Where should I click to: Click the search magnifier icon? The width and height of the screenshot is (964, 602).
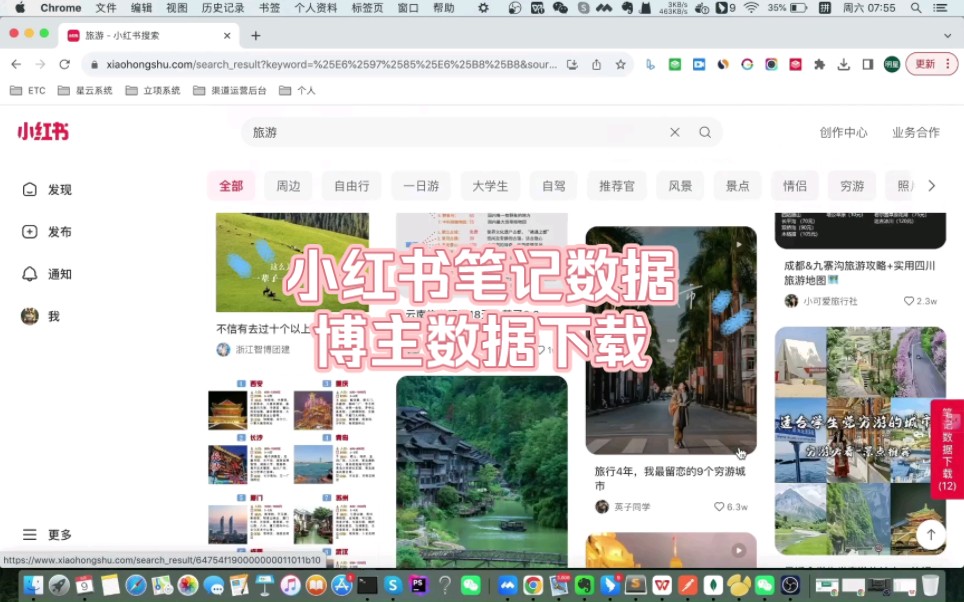pyautogui.click(x=705, y=131)
